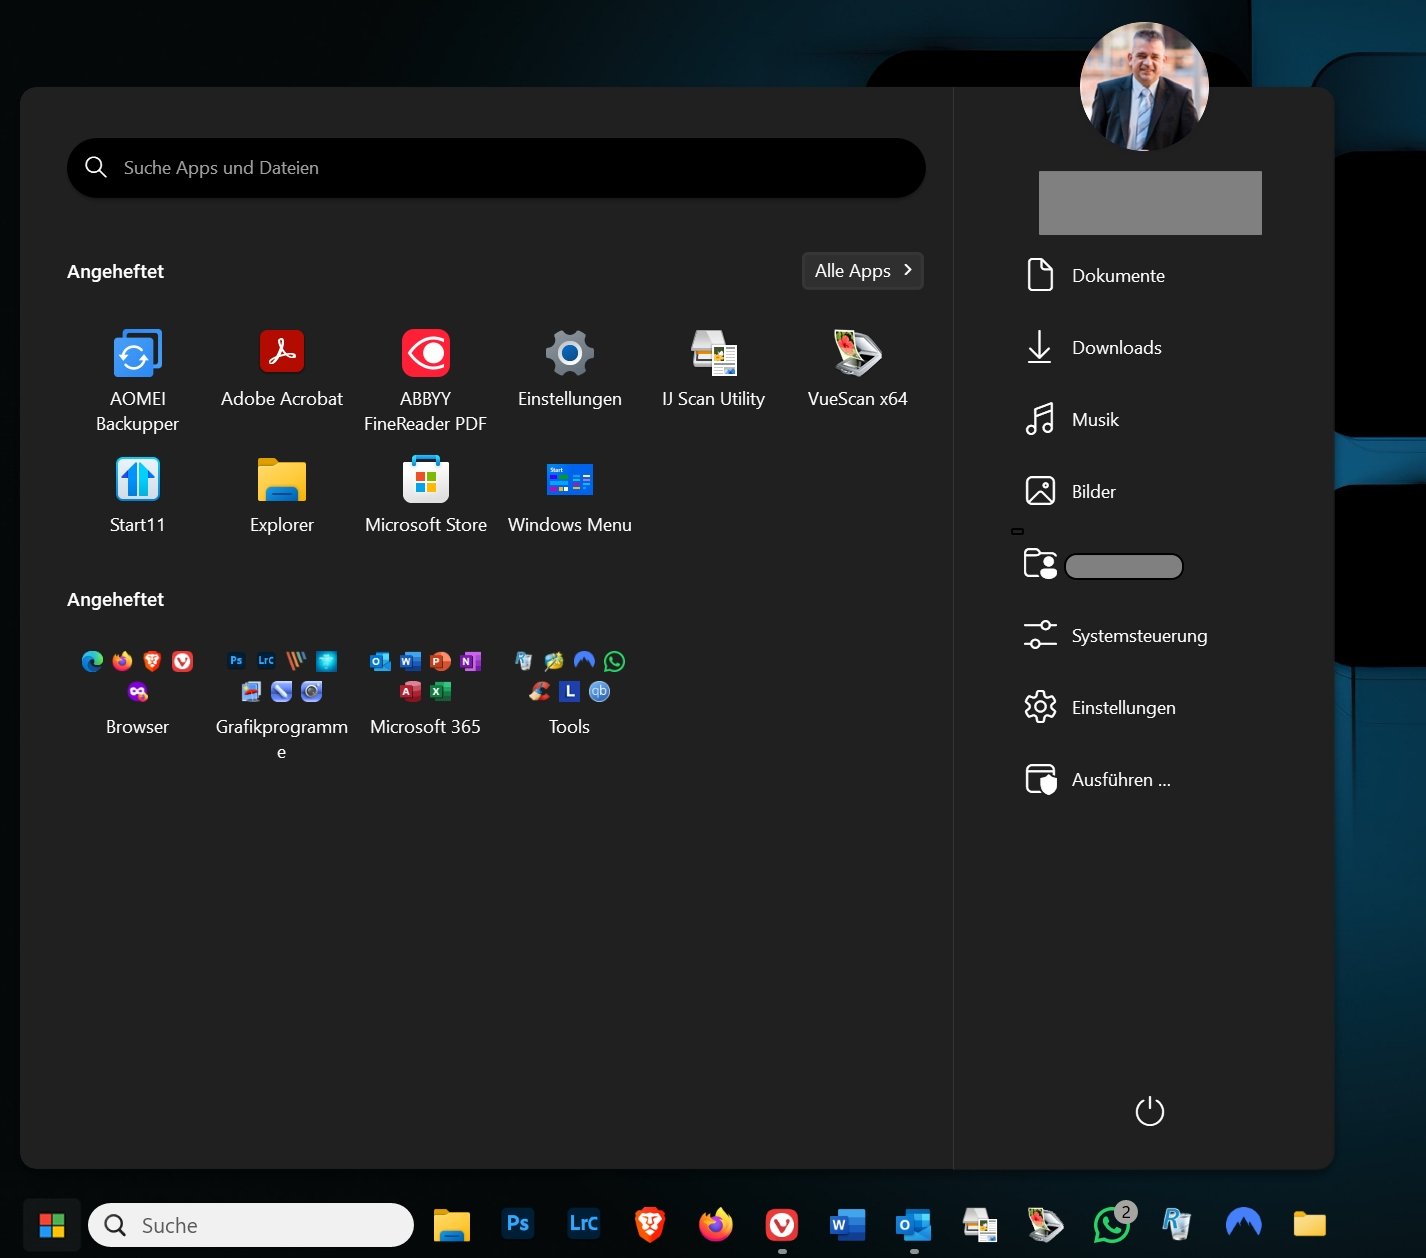This screenshot has height=1258, width=1426.
Task: Open File Explorer from taskbar
Action: click(452, 1224)
